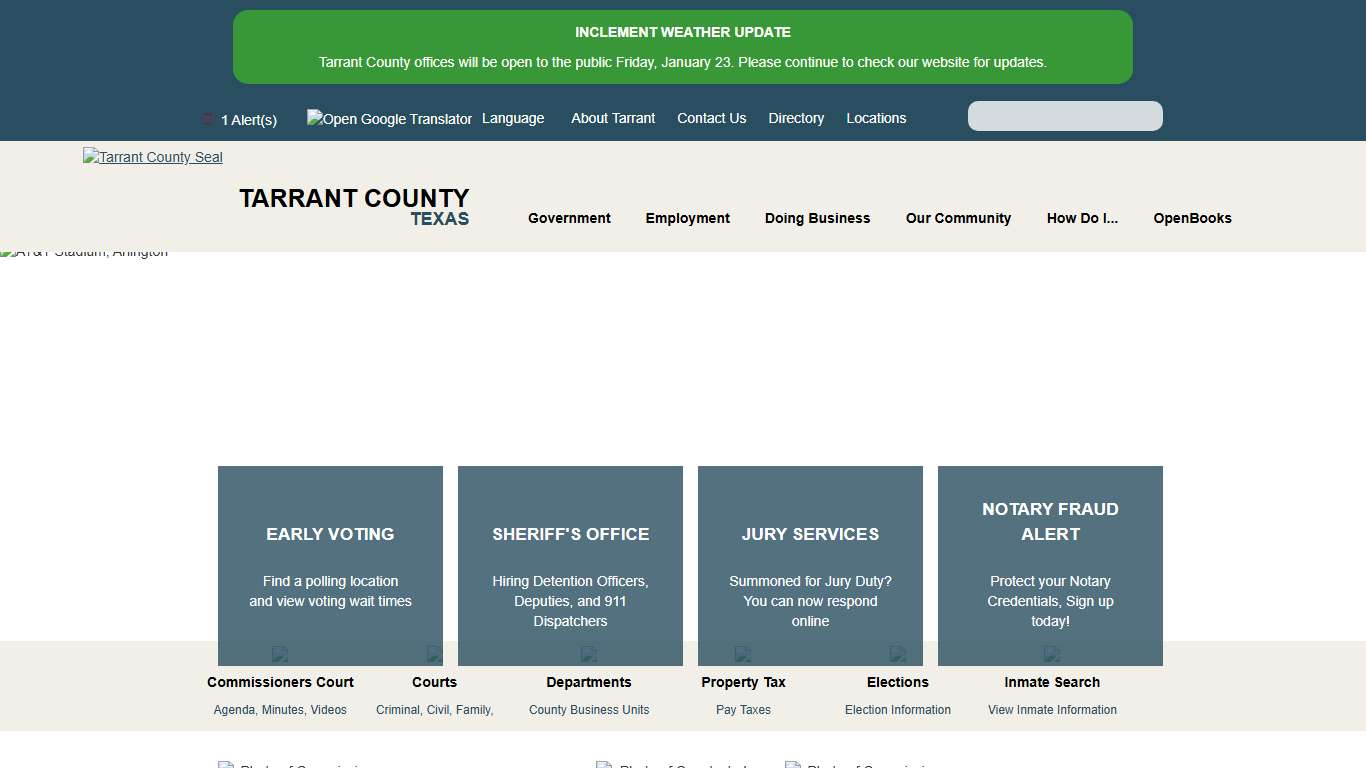Open Agenda, Minutes, Videos link
The image size is (1366, 768).
click(280, 709)
